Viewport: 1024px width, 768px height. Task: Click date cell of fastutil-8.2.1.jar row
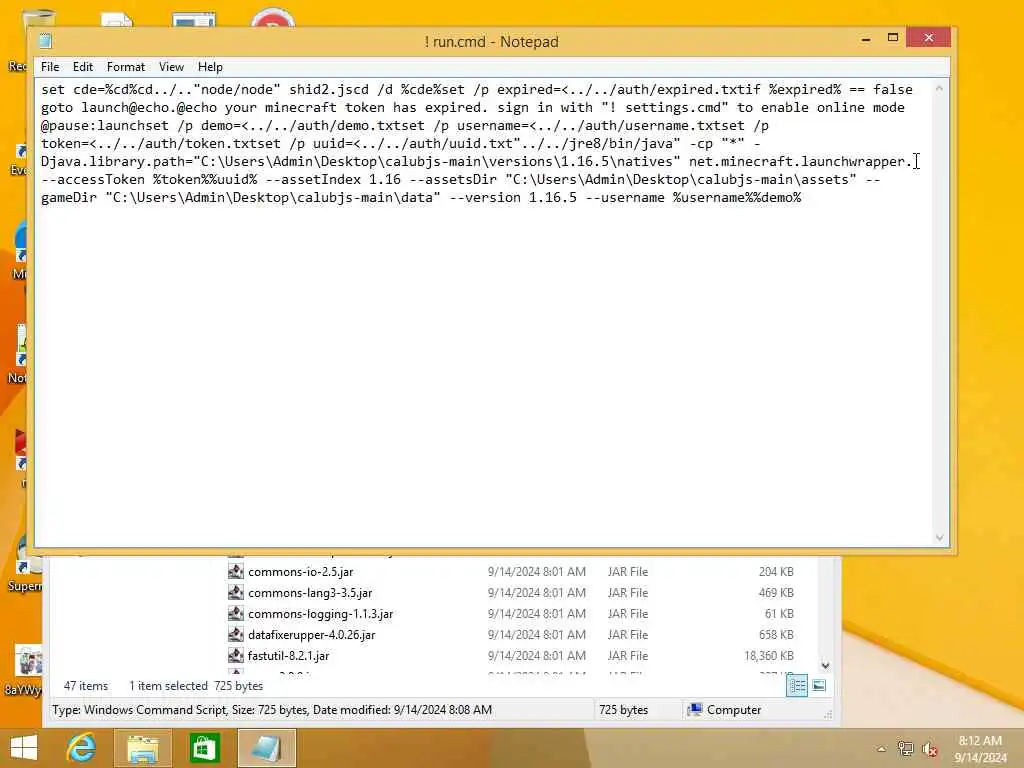click(536, 655)
